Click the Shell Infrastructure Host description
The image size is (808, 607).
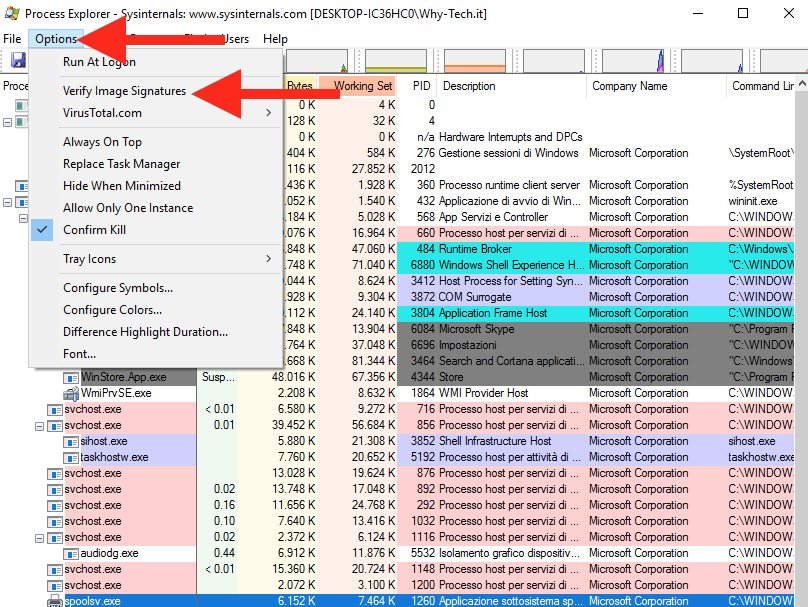coord(495,441)
